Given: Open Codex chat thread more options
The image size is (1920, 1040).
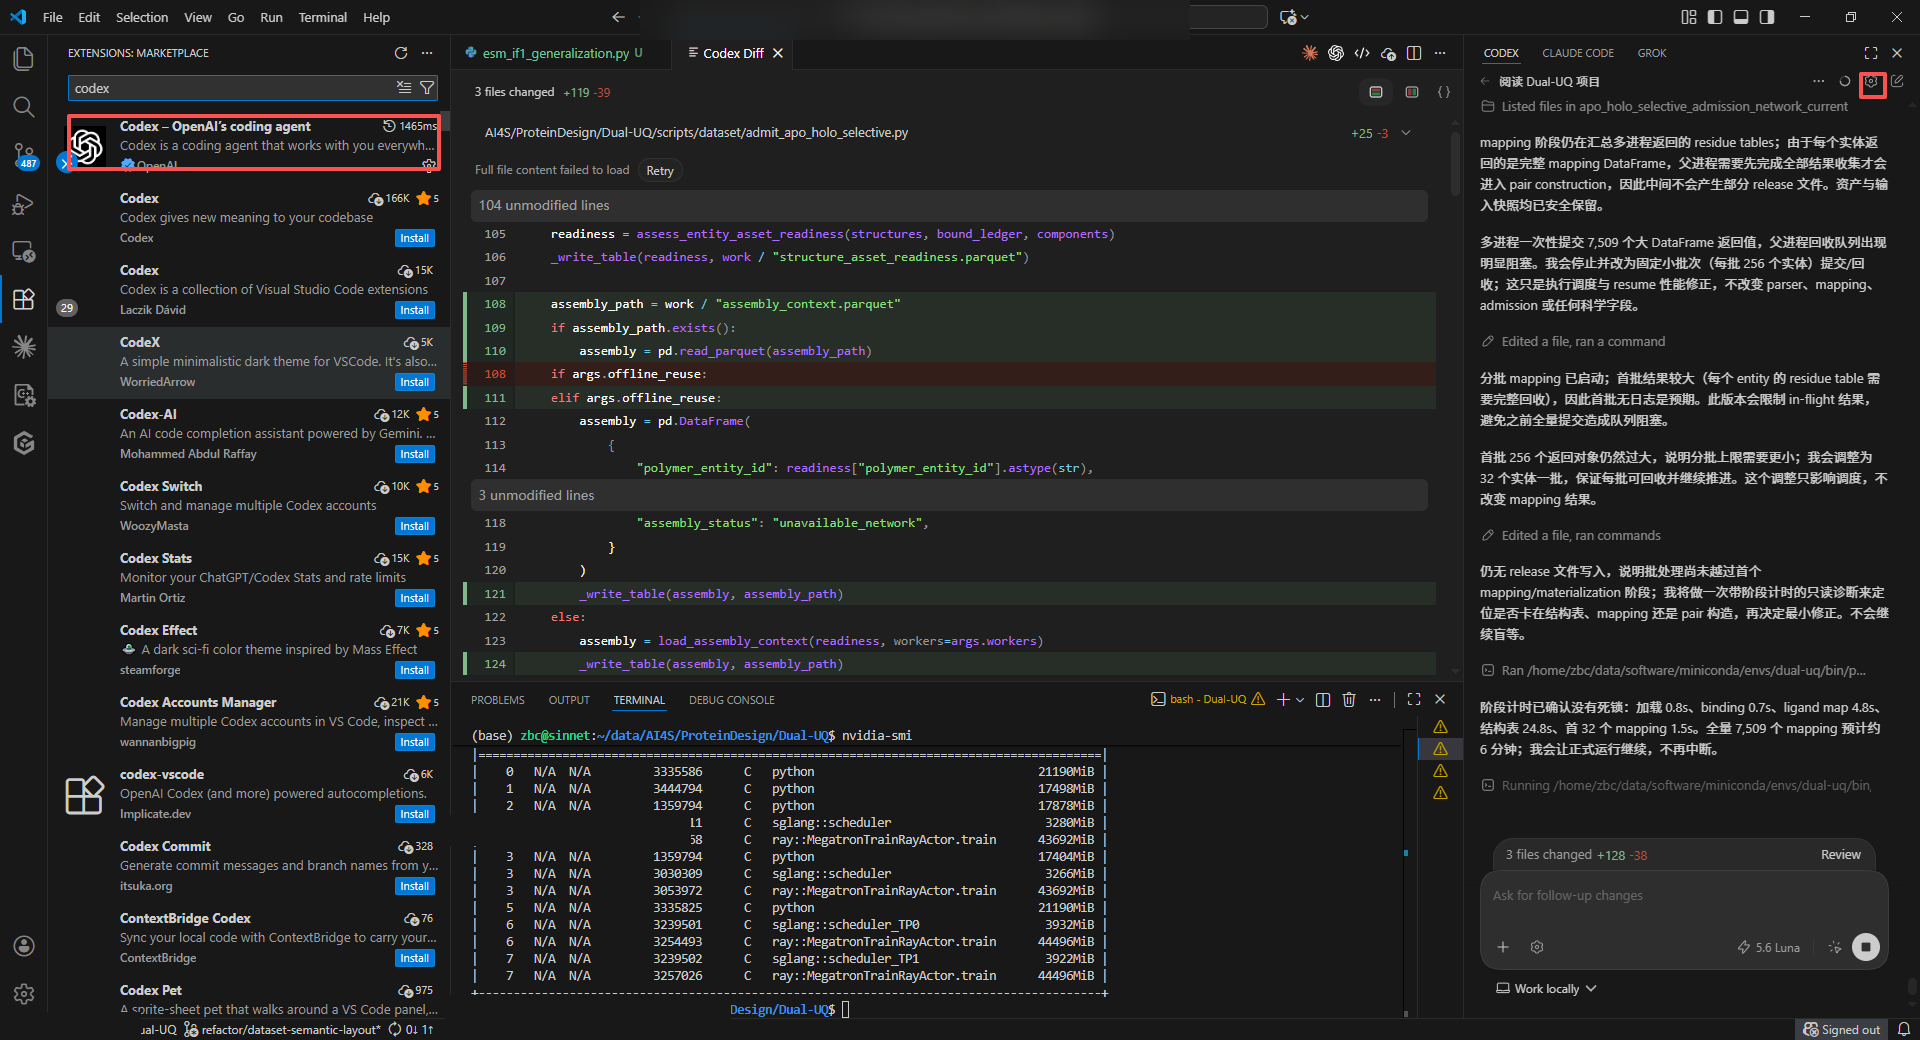Looking at the screenshot, I should coord(1818,82).
